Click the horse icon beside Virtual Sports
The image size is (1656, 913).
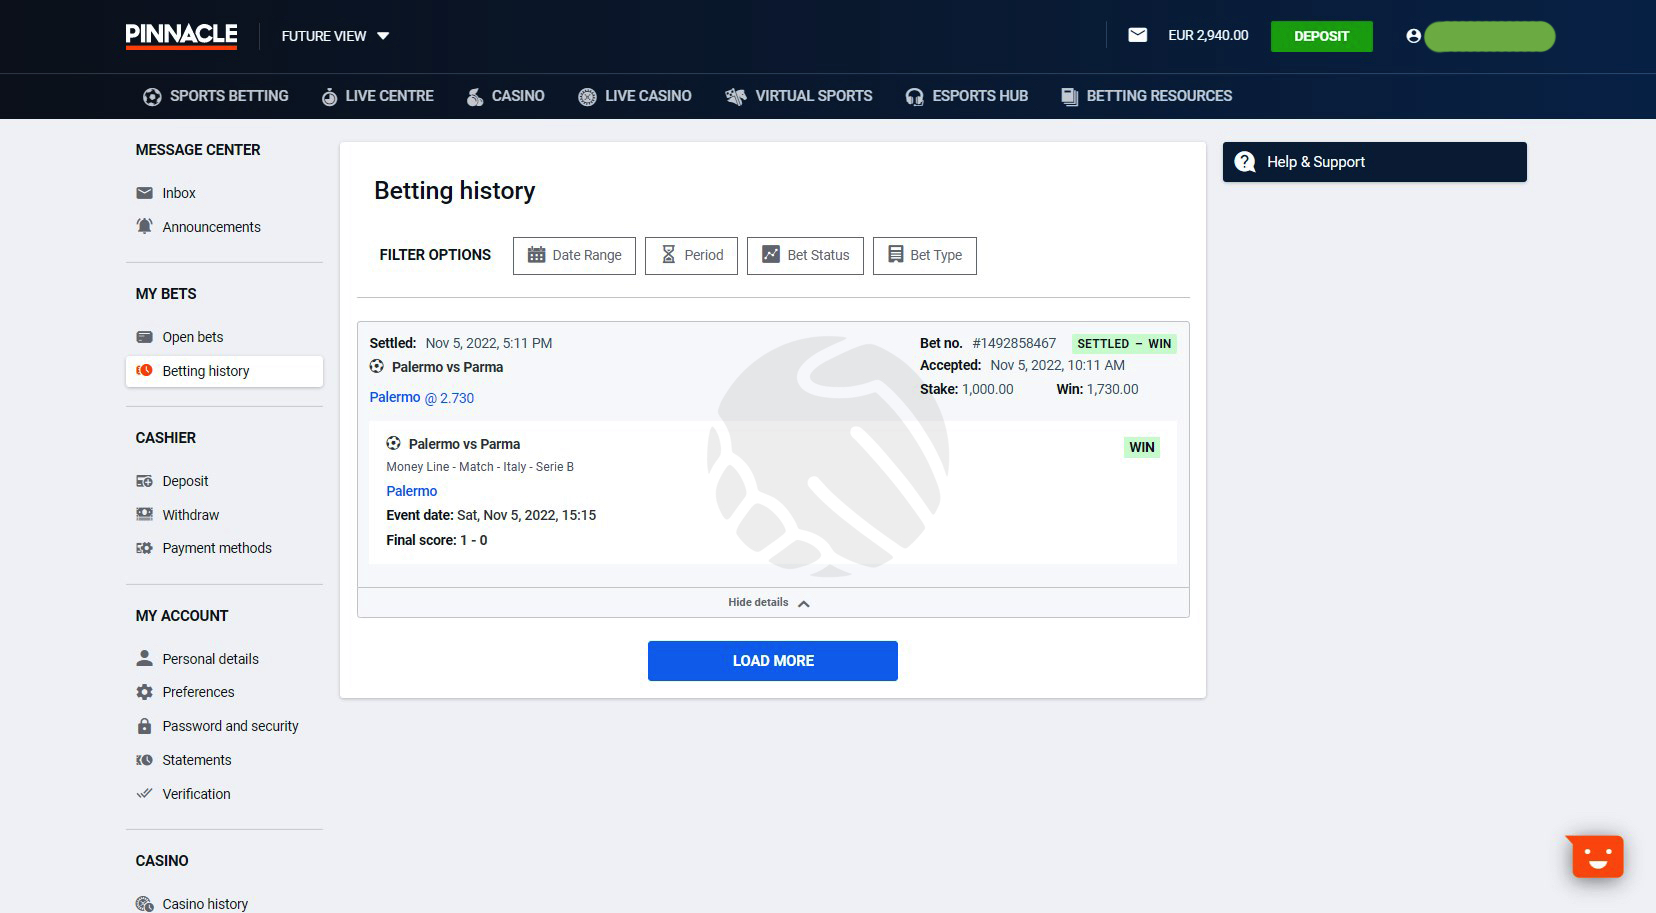[x=736, y=97]
